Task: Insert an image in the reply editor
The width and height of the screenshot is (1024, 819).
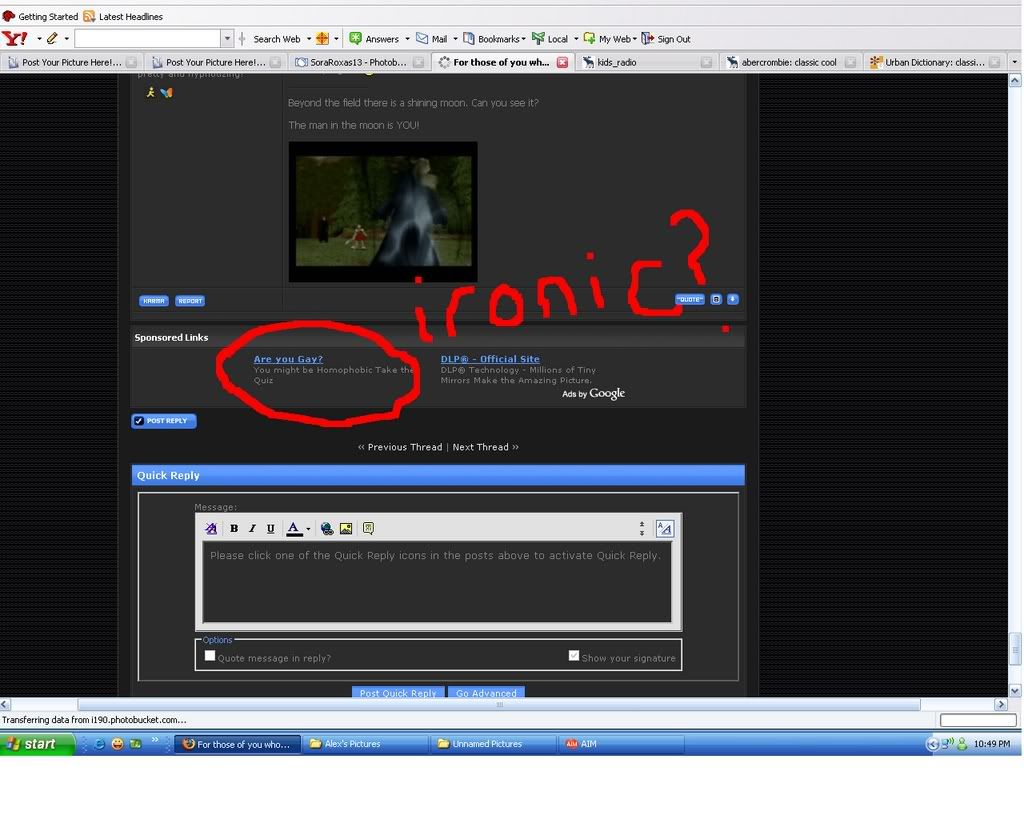Action: tap(346, 528)
